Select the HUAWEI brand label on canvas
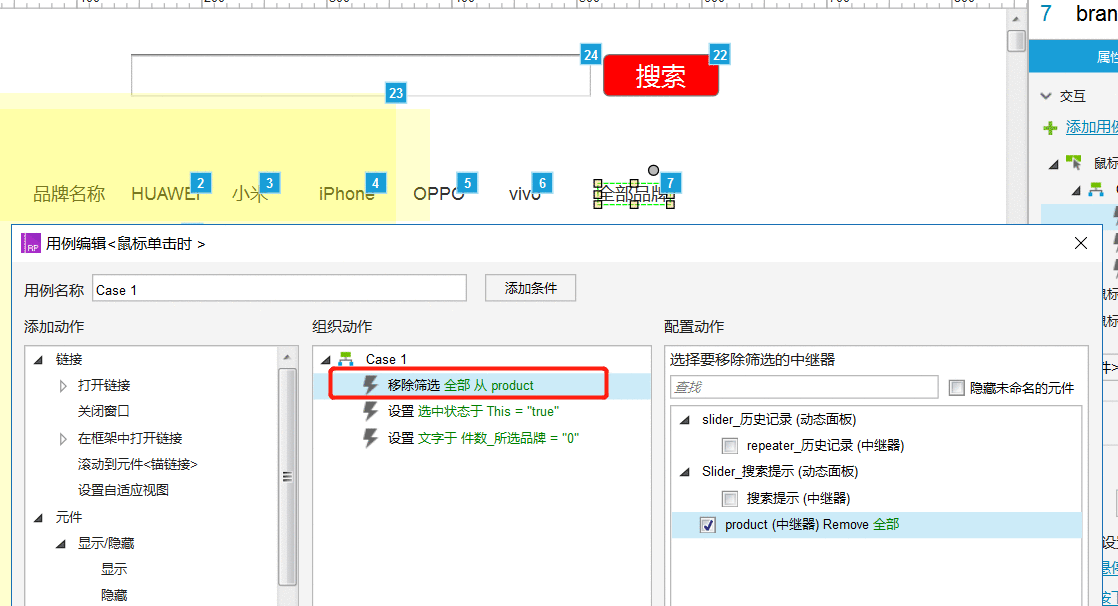Image resolution: width=1118 pixels, height=606 pixels. (x=165, y=193)
